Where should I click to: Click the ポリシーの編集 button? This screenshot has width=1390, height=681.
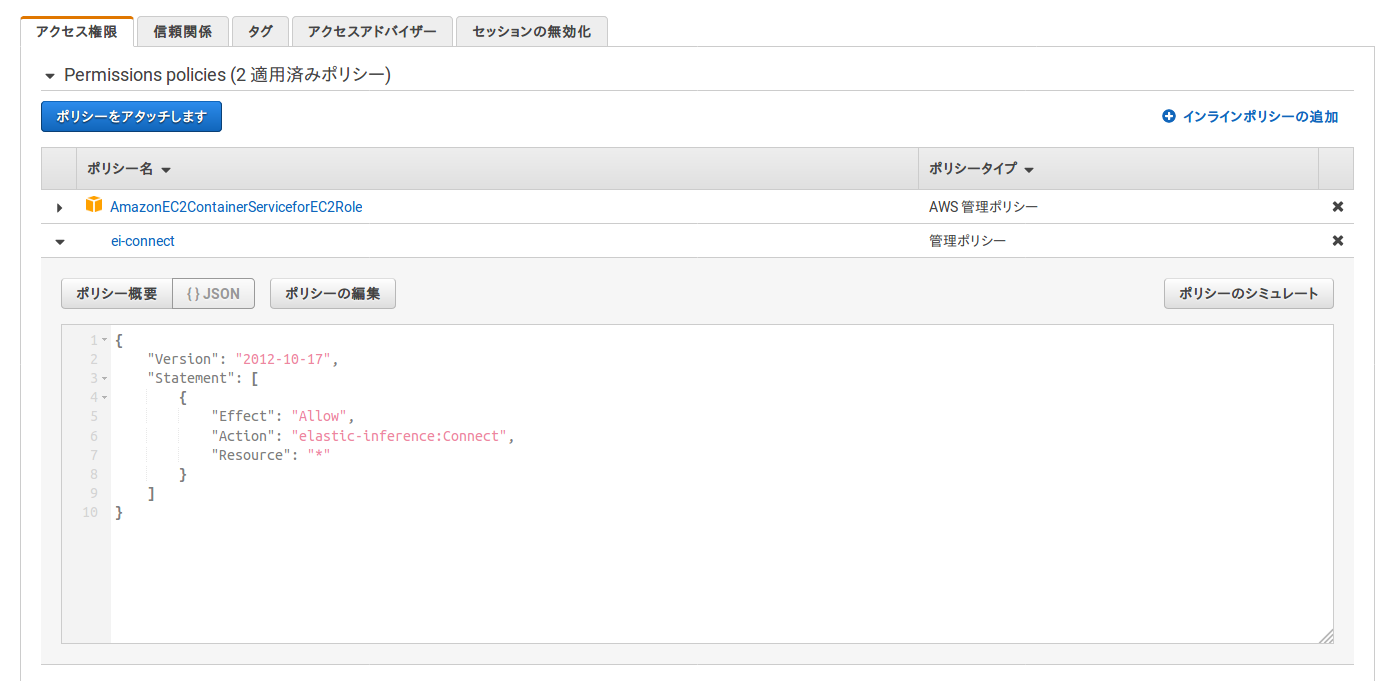(332, 293)
